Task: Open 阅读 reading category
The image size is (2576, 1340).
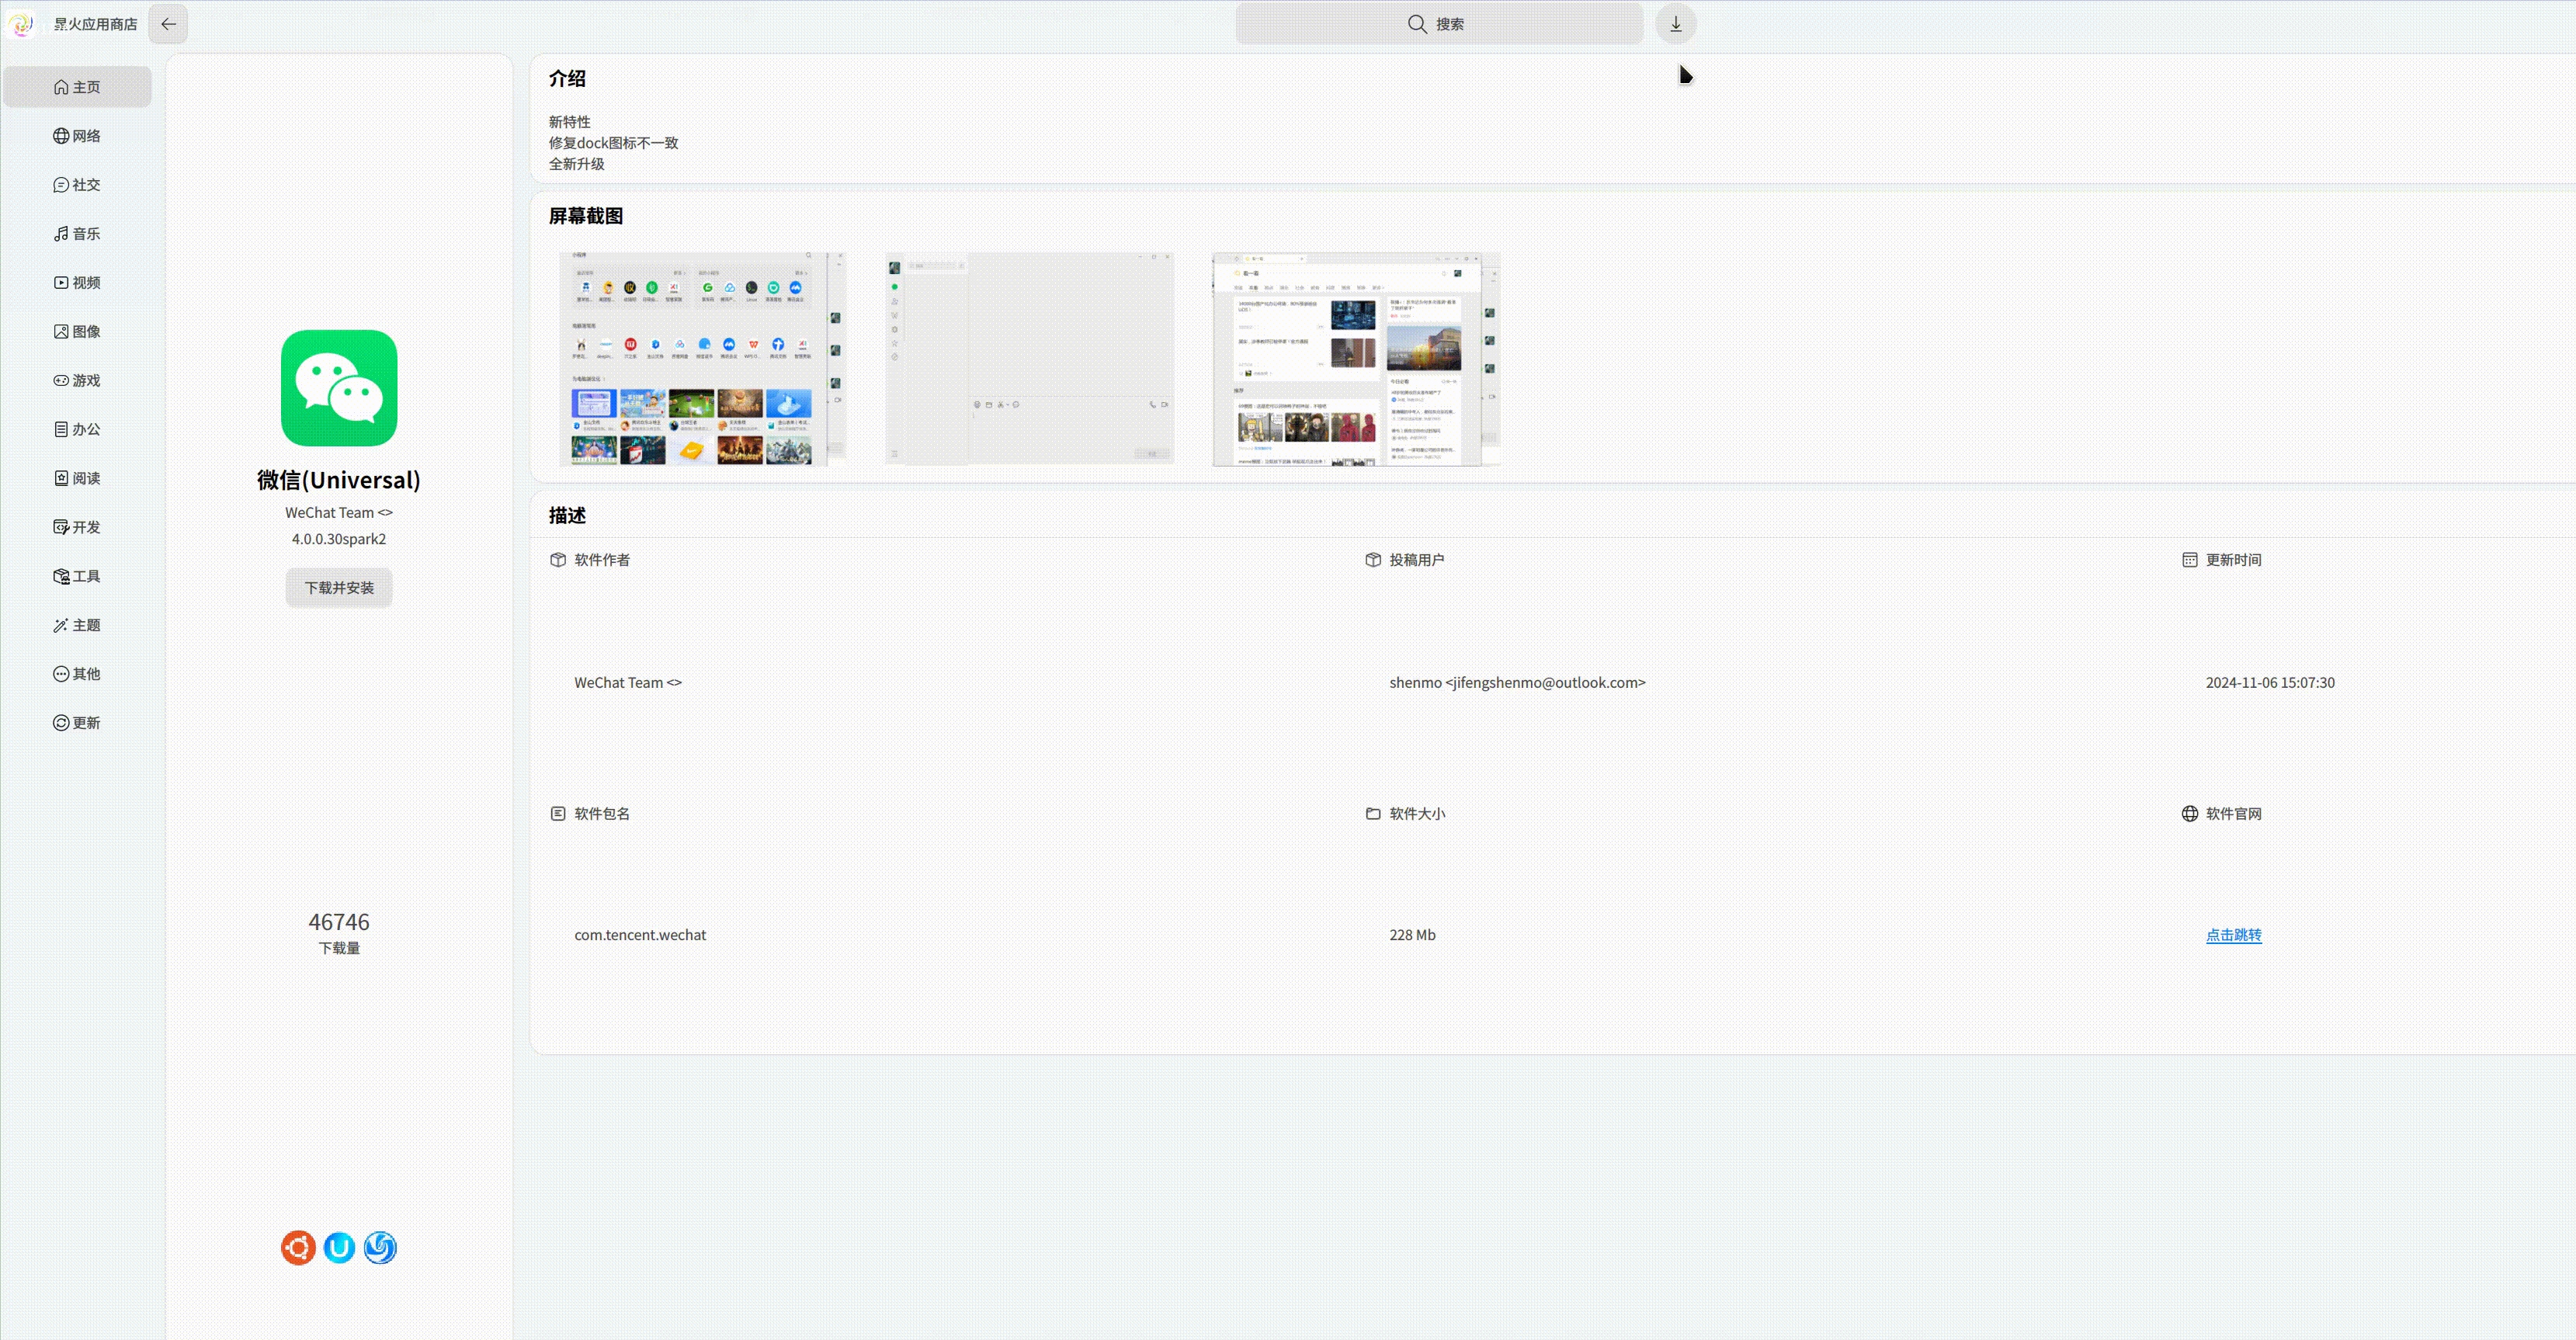Action: 77,479
